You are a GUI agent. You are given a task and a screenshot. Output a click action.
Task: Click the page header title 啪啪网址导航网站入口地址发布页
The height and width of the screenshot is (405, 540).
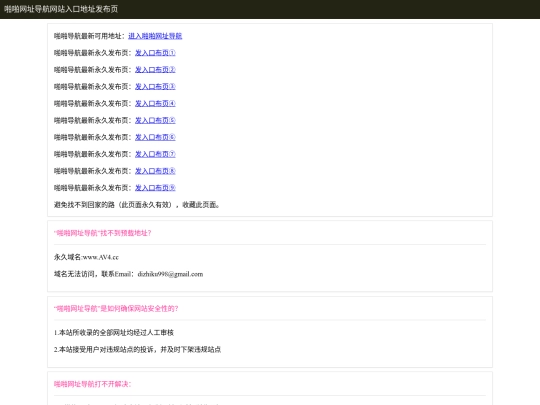coord(61,9)
